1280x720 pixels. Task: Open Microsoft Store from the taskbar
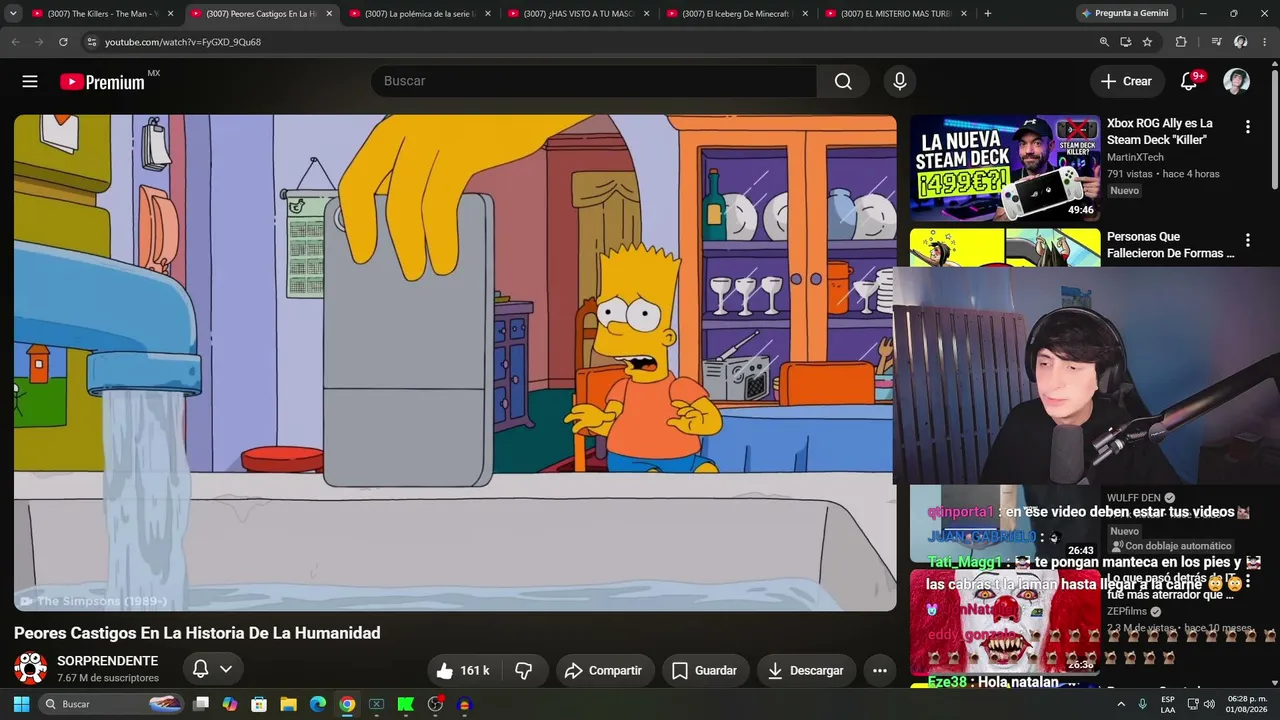pyautogui.click(x=259, y=704)
